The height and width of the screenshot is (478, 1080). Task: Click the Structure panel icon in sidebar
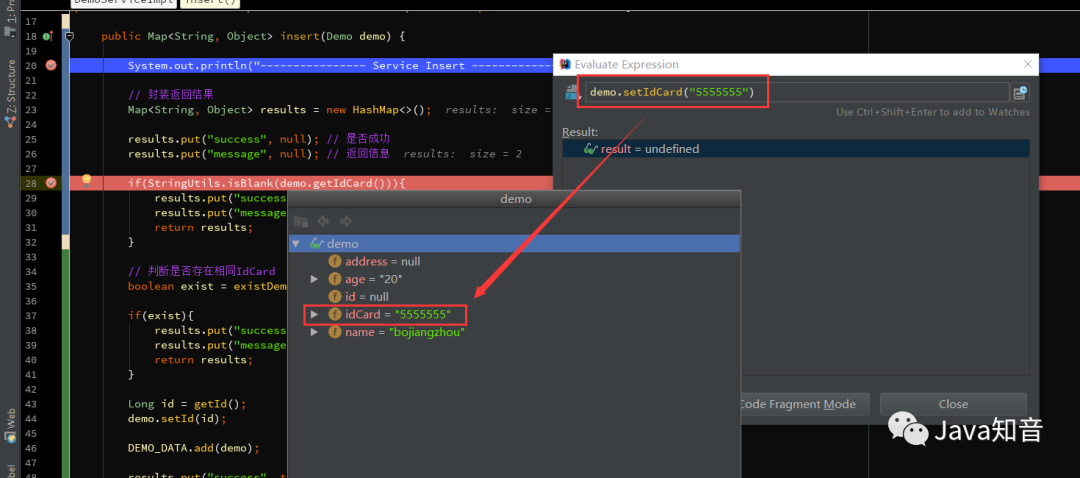[10, 123]
